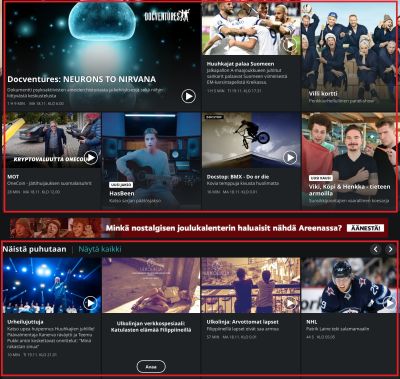
Task: Play the NHL Patrik Laine clip
Action: pos(390,303)
